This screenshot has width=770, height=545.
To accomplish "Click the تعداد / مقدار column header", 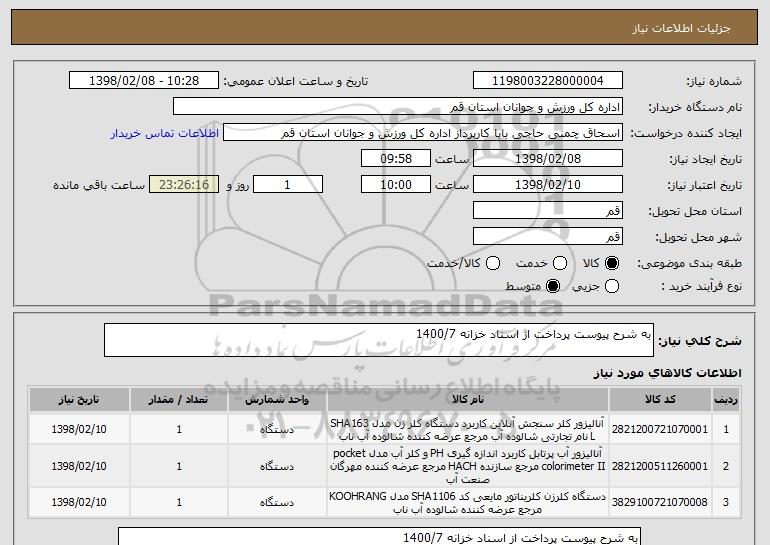I will click(x=179, y=400).
